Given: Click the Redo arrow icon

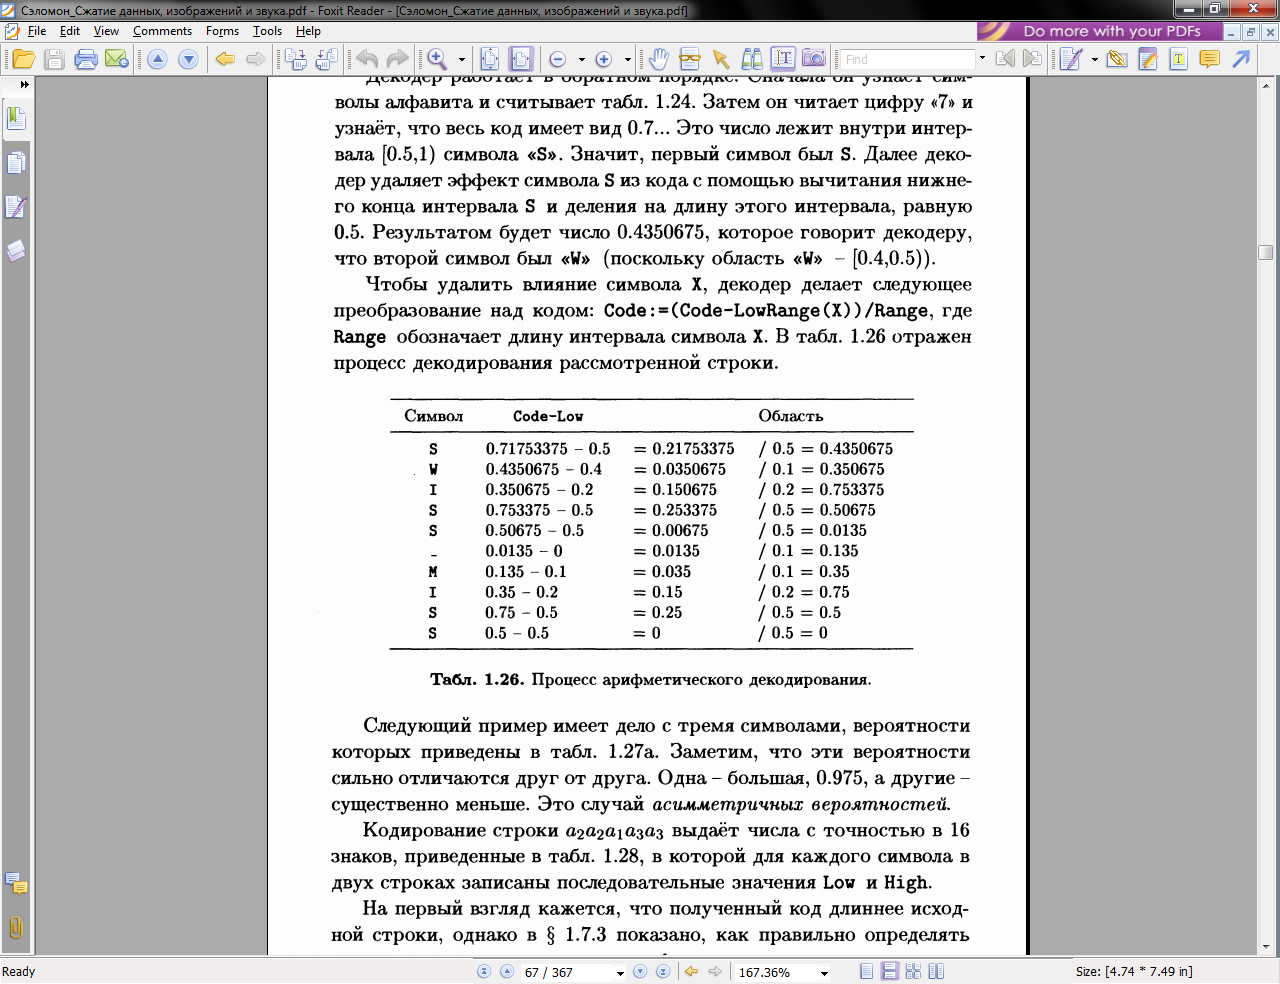Looking at the screenshot, I should tap(397, 59).
